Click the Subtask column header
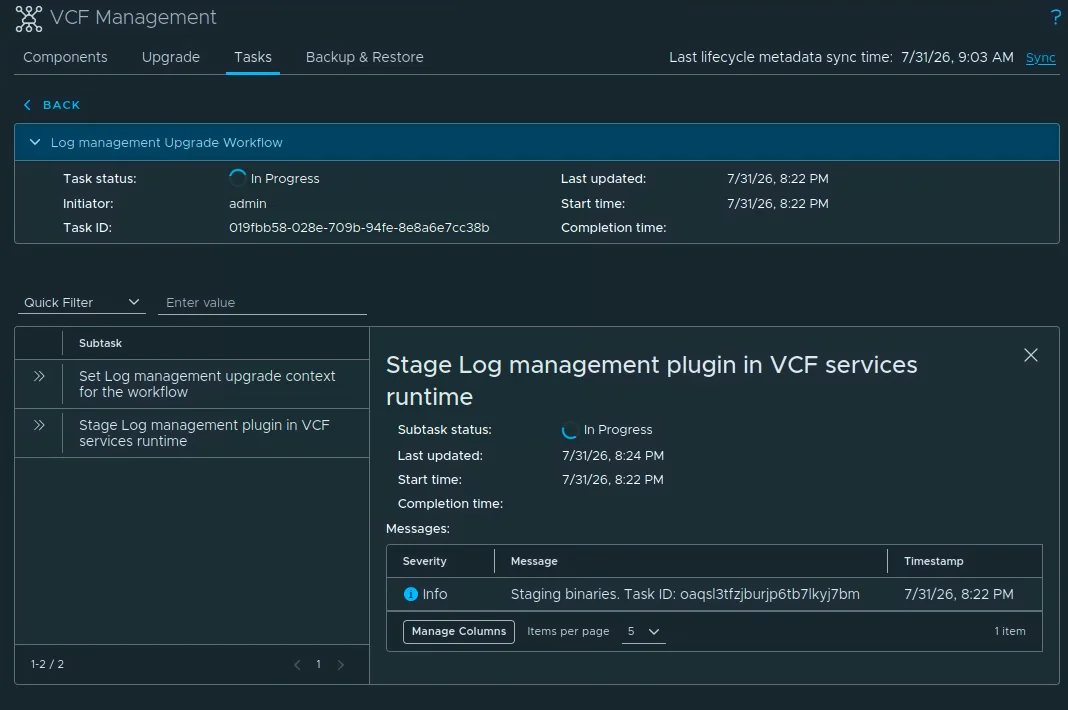Viewport: 1068px width, 710px height. (100, 343)
